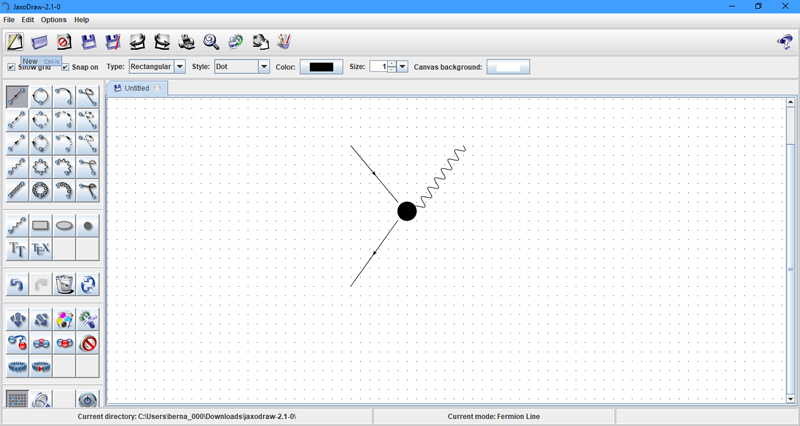Select the Photon Loop wavy circle tool
Screen dimensions: 800x426
click(x=40, y=167)
